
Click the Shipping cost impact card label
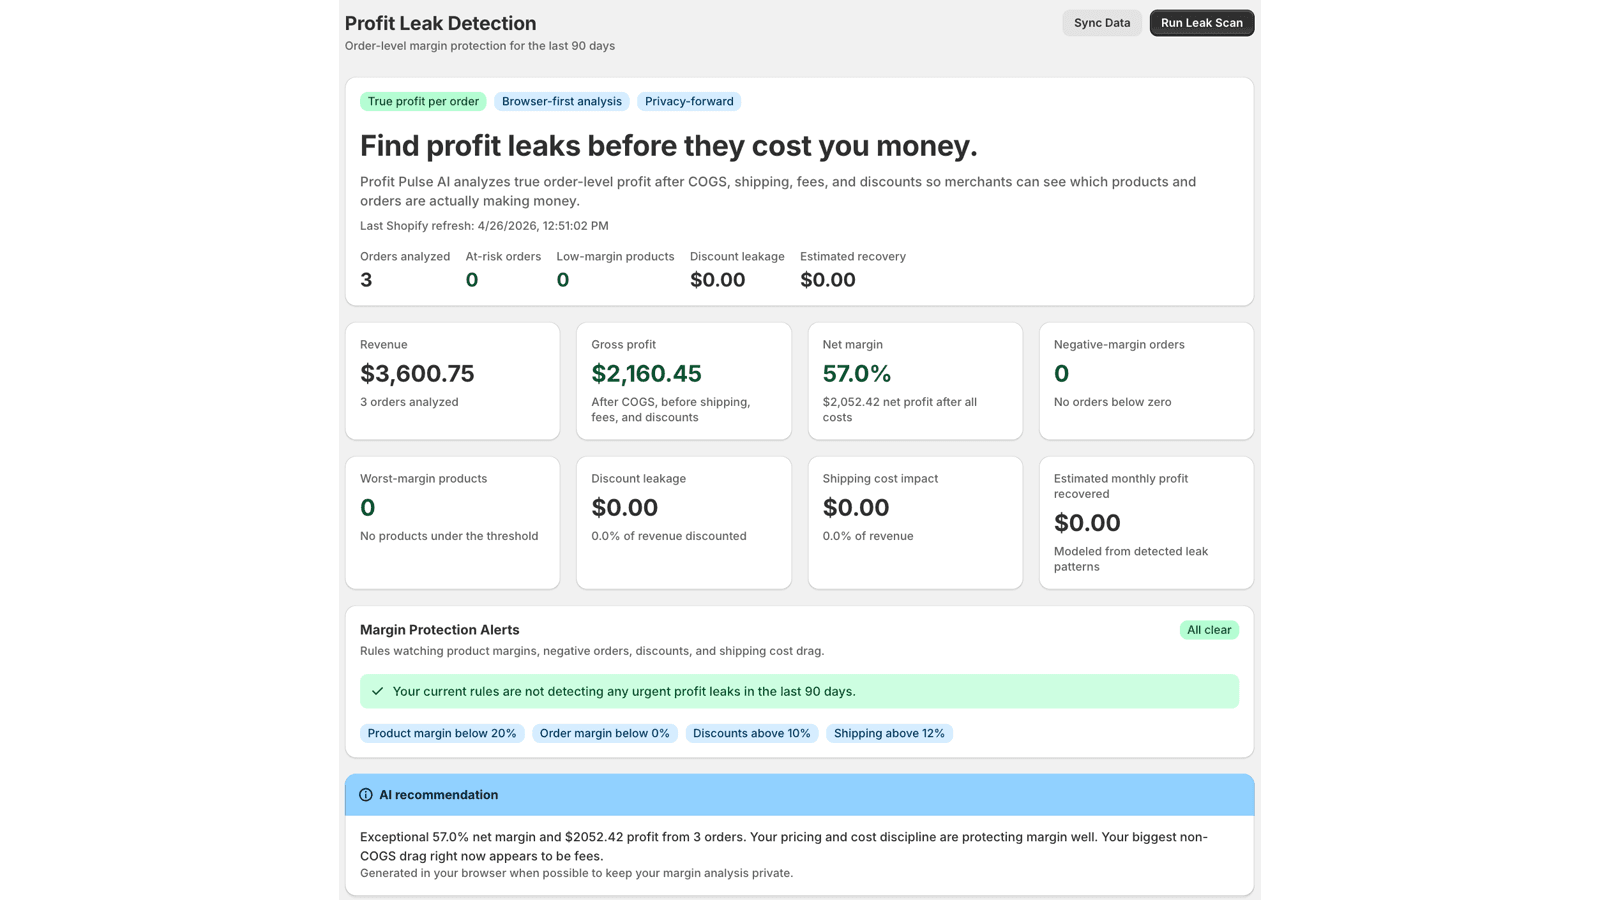(880, 478)
